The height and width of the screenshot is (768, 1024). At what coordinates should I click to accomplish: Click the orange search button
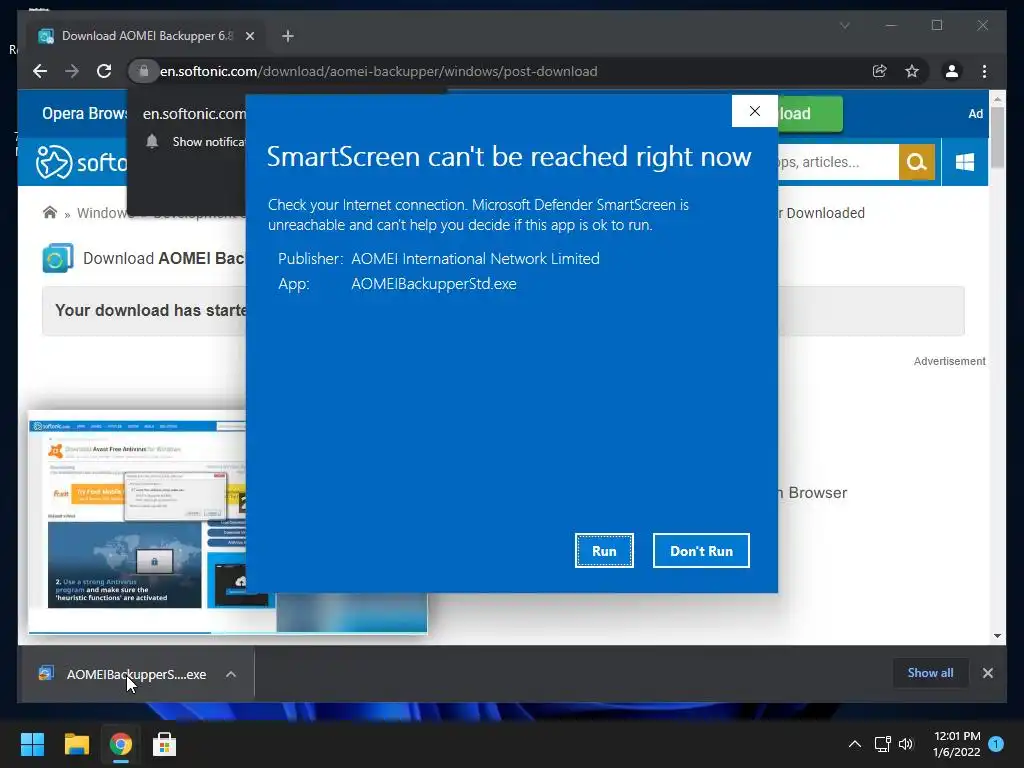click(917, 162)
